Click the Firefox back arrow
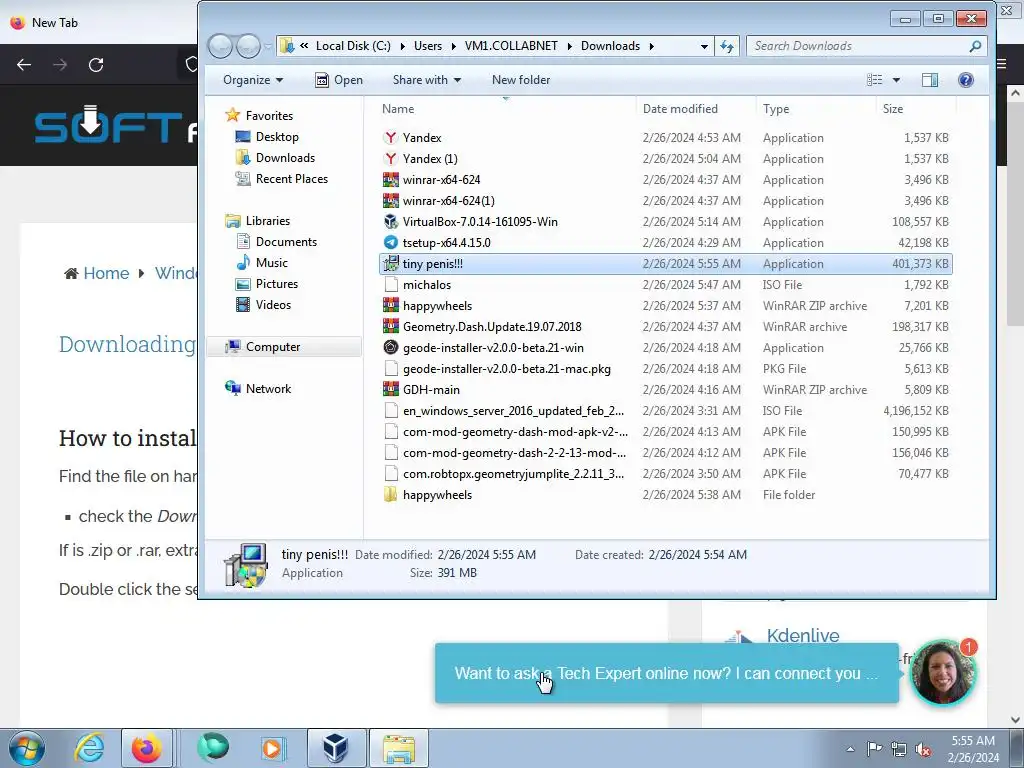The width and height of the screenshot is (1024, 768). click(24, 65)
